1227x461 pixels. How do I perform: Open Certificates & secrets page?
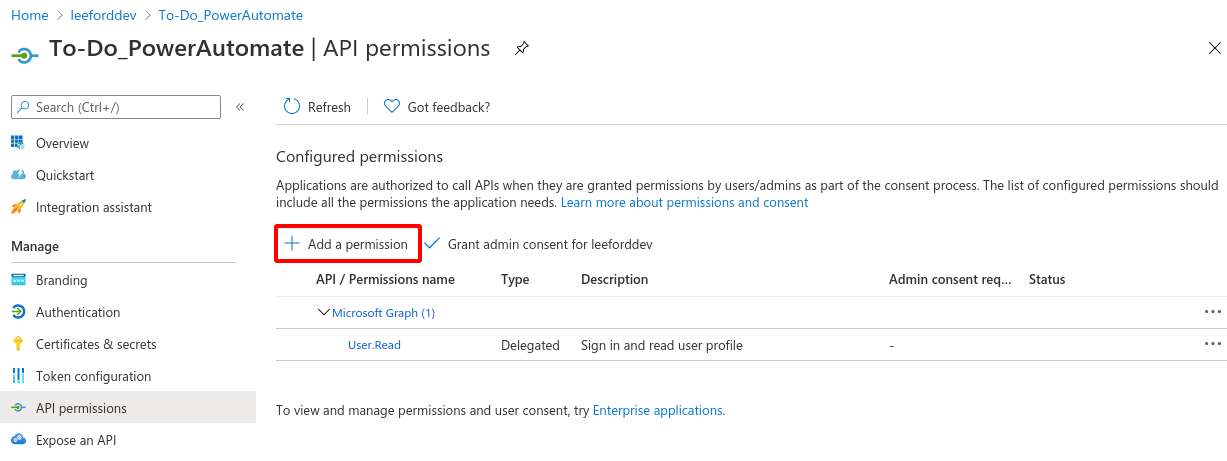96,344
